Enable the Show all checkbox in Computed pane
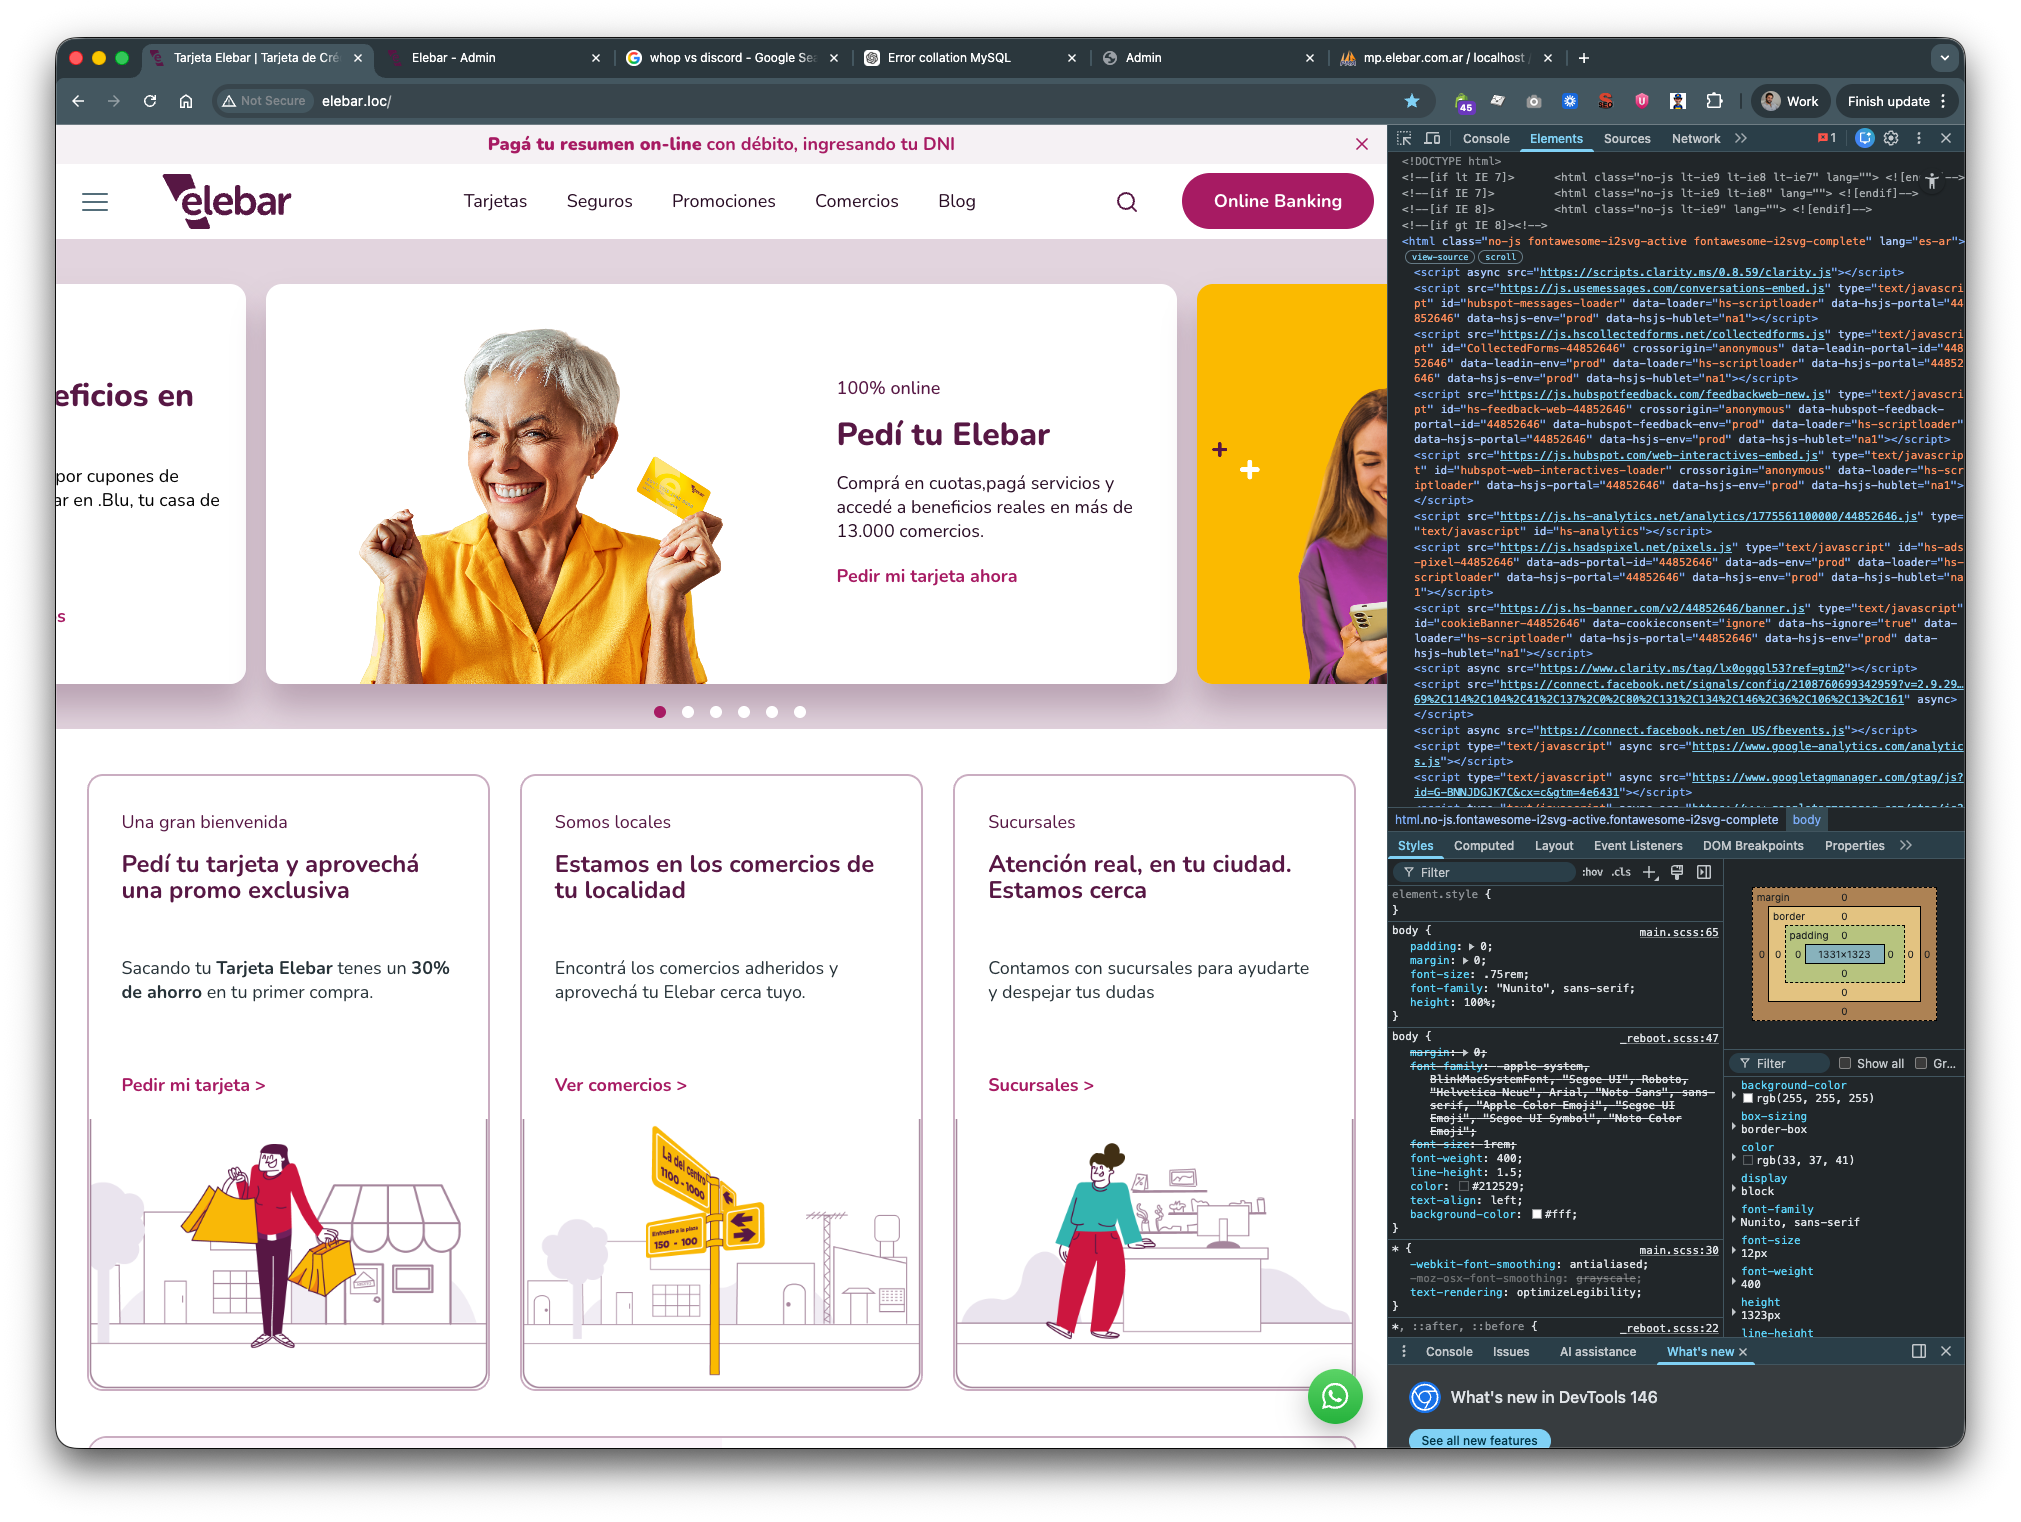Image resolution: width=2021 pixels, height=1522 pixels. (x=1845, y=1064)
